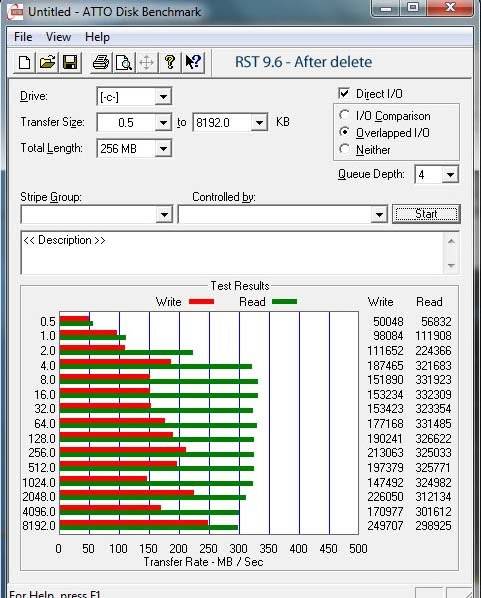The height and width of the screenshot is (598, 481).
Task: Toggle the Direct I/O checkbox
Action: coord(344,93)
